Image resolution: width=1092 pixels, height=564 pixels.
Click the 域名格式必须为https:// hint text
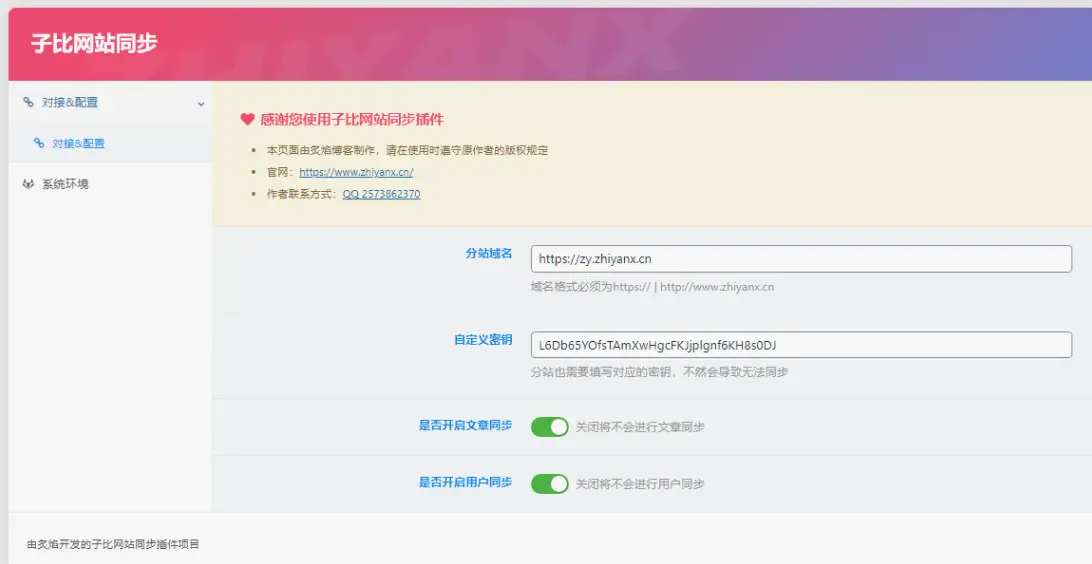pos(652,287)
